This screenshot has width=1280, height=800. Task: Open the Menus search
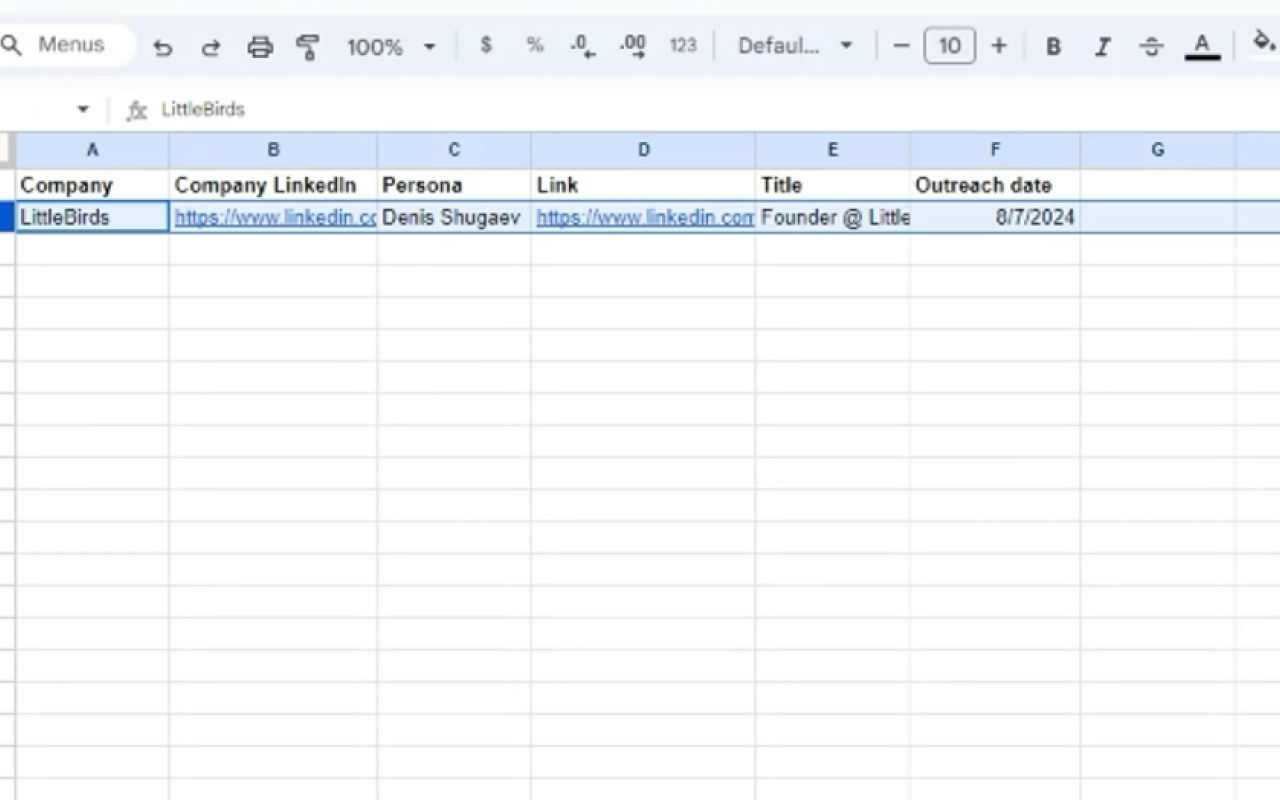[60, 45]
